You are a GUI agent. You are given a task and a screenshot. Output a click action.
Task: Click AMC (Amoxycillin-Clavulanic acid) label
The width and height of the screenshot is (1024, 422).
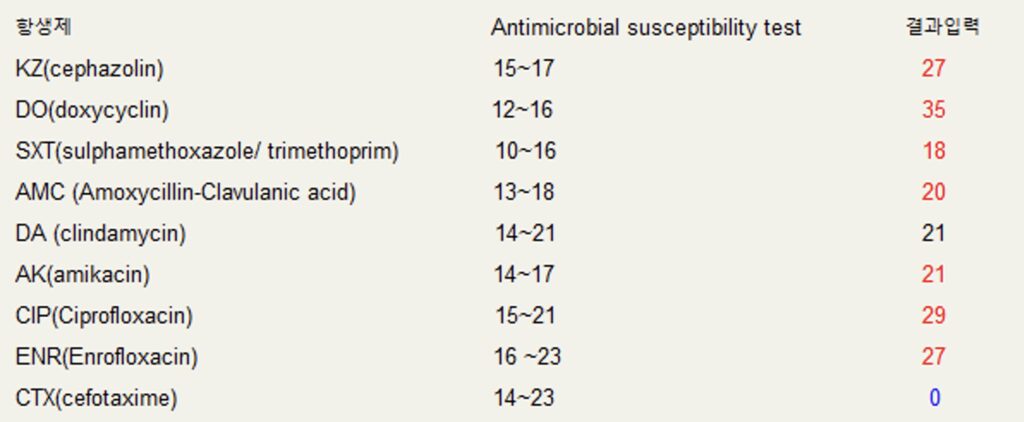click(185, 192)
